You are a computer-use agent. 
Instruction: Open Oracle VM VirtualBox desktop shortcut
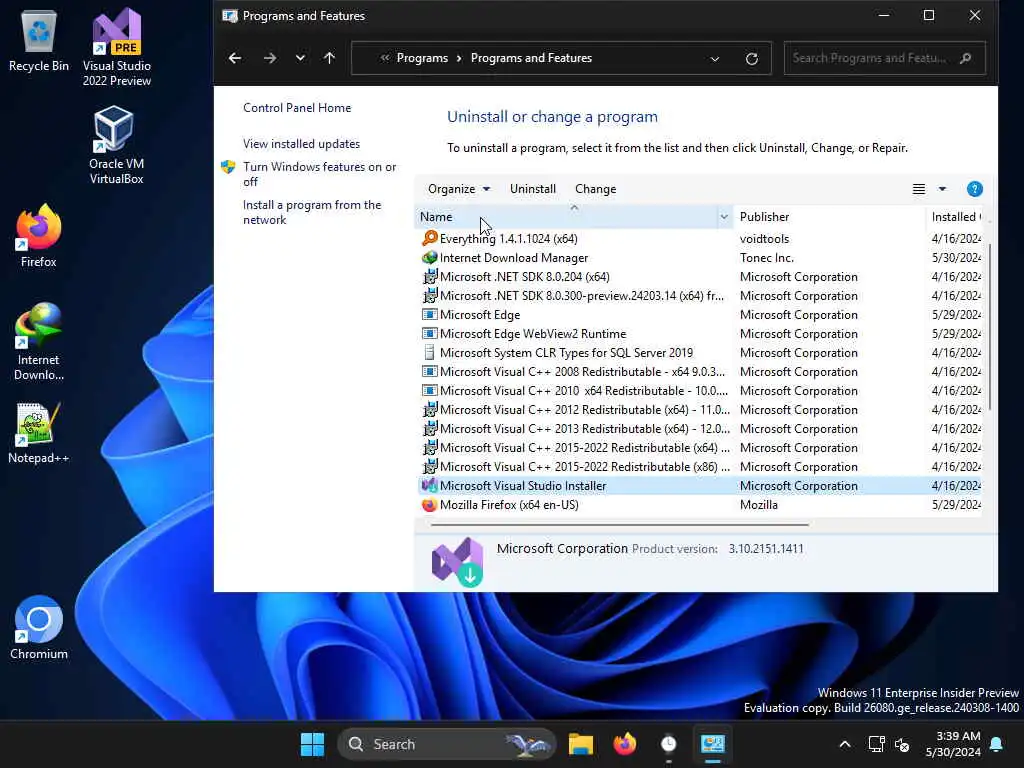[x=116, y=145]
